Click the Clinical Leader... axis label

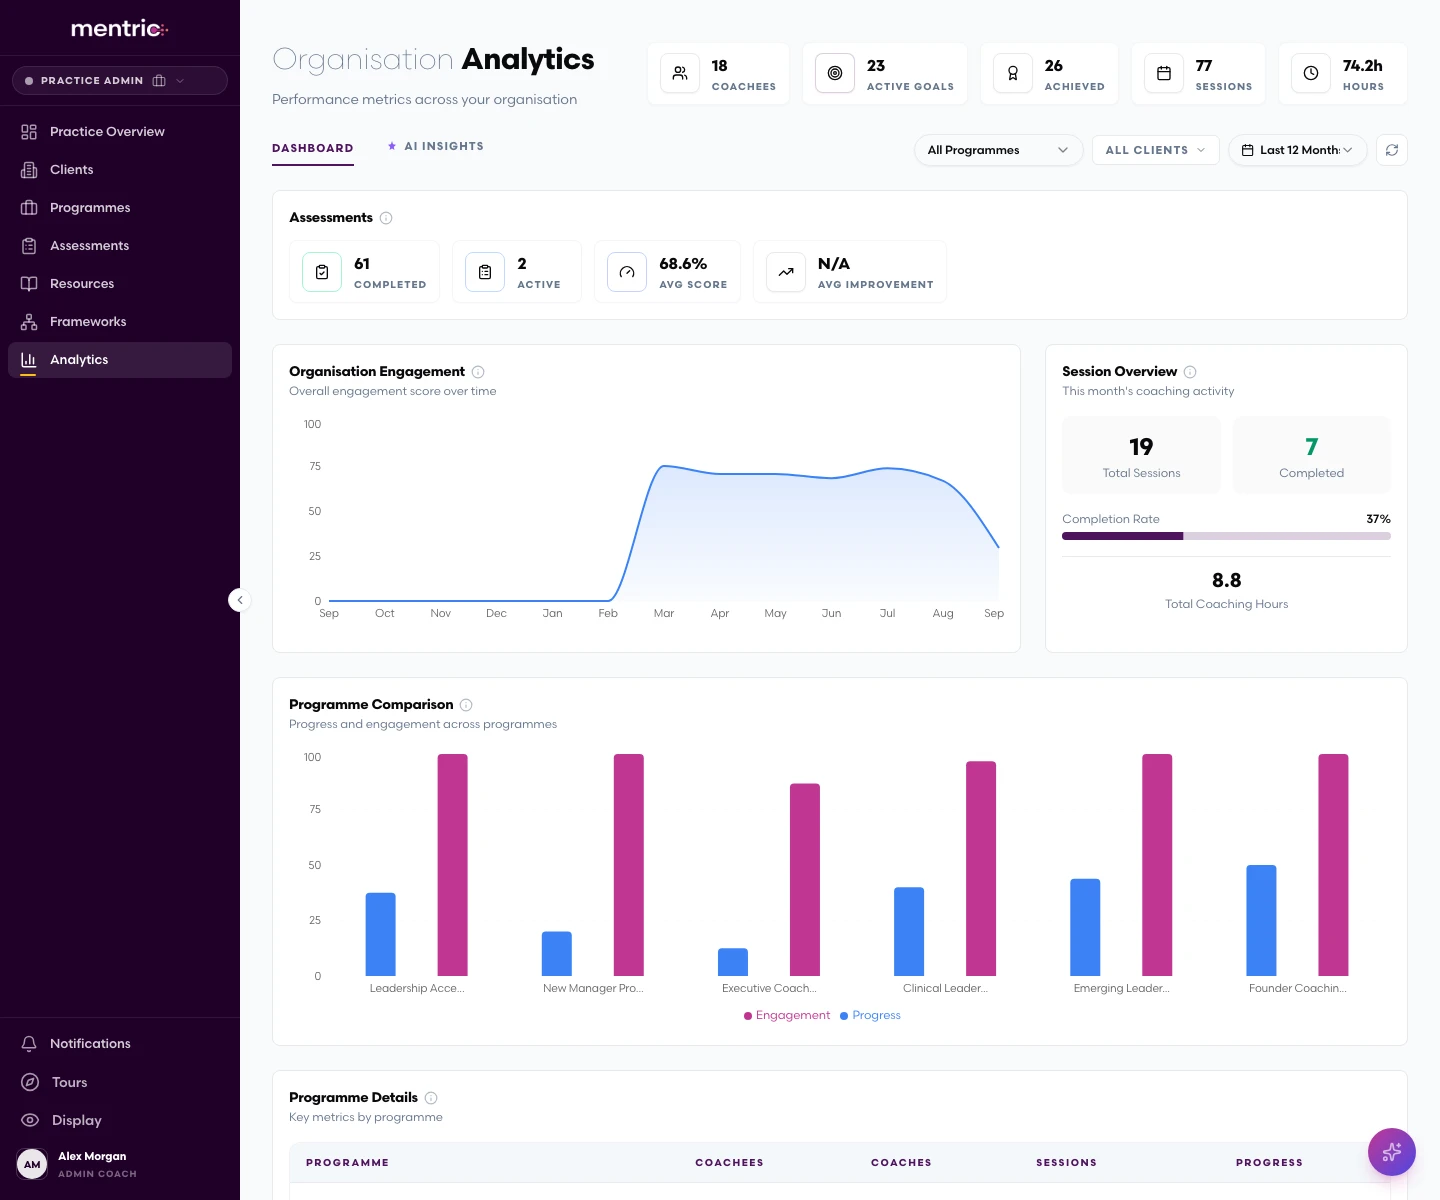pyautogui.click(x=945, y=988)
